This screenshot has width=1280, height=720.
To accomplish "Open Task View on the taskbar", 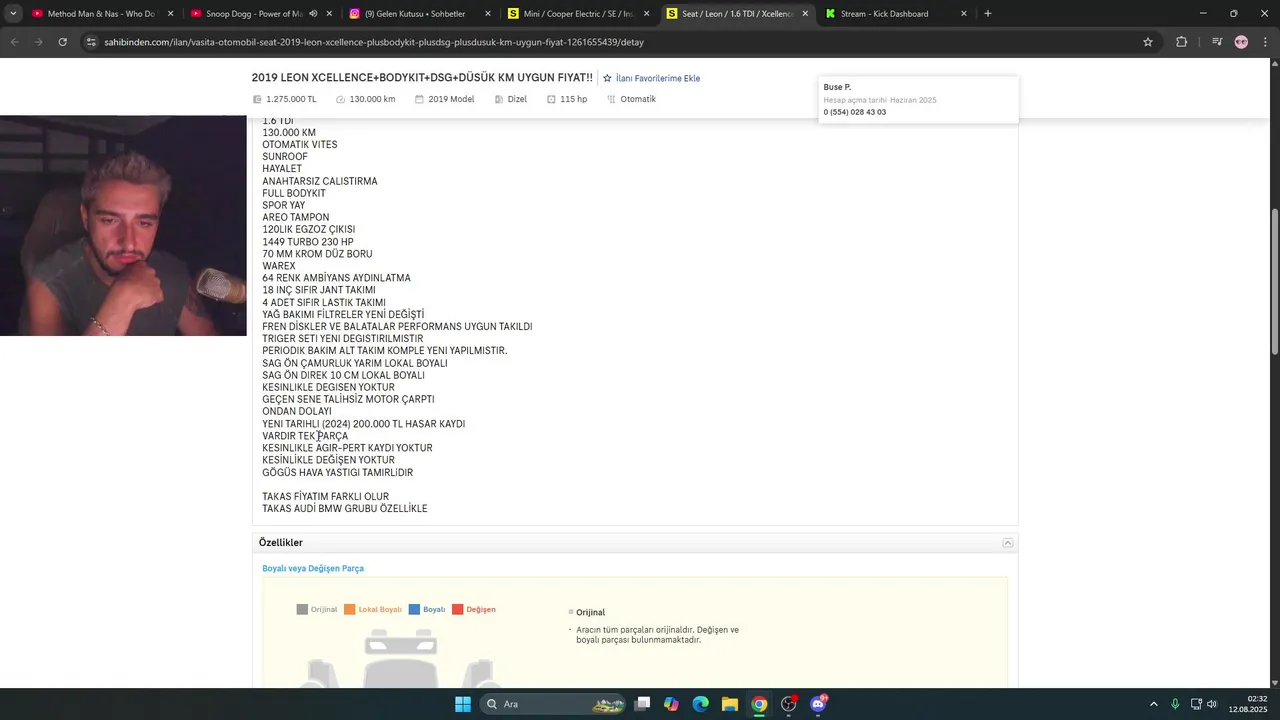I will [642, 704].
